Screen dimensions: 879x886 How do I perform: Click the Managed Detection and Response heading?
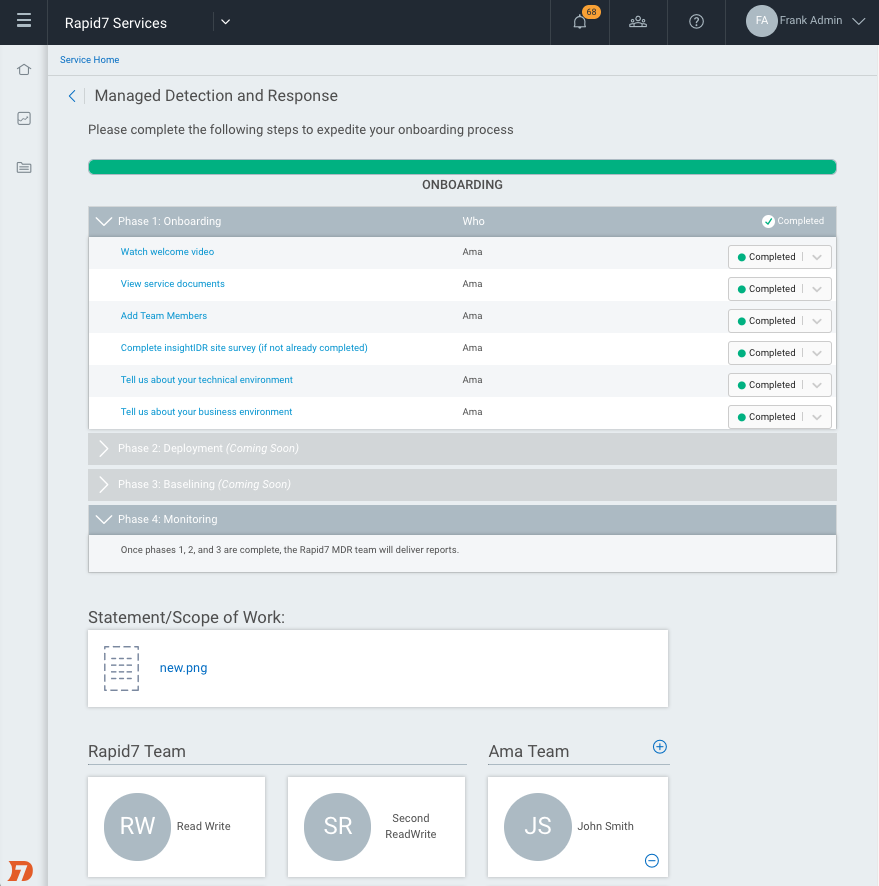coord(216,96)
